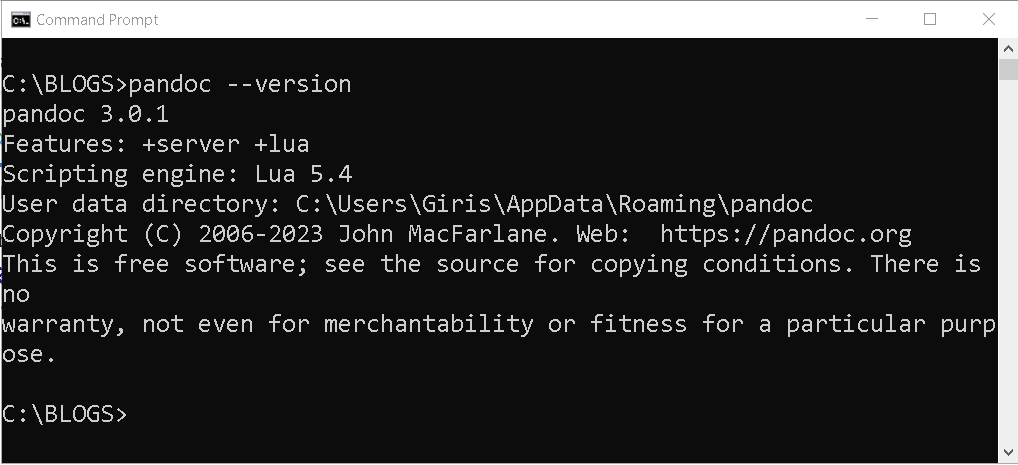
Task: Click at the C:\BLOGS> bottom prompt
Action: click(x=64, y=414)
